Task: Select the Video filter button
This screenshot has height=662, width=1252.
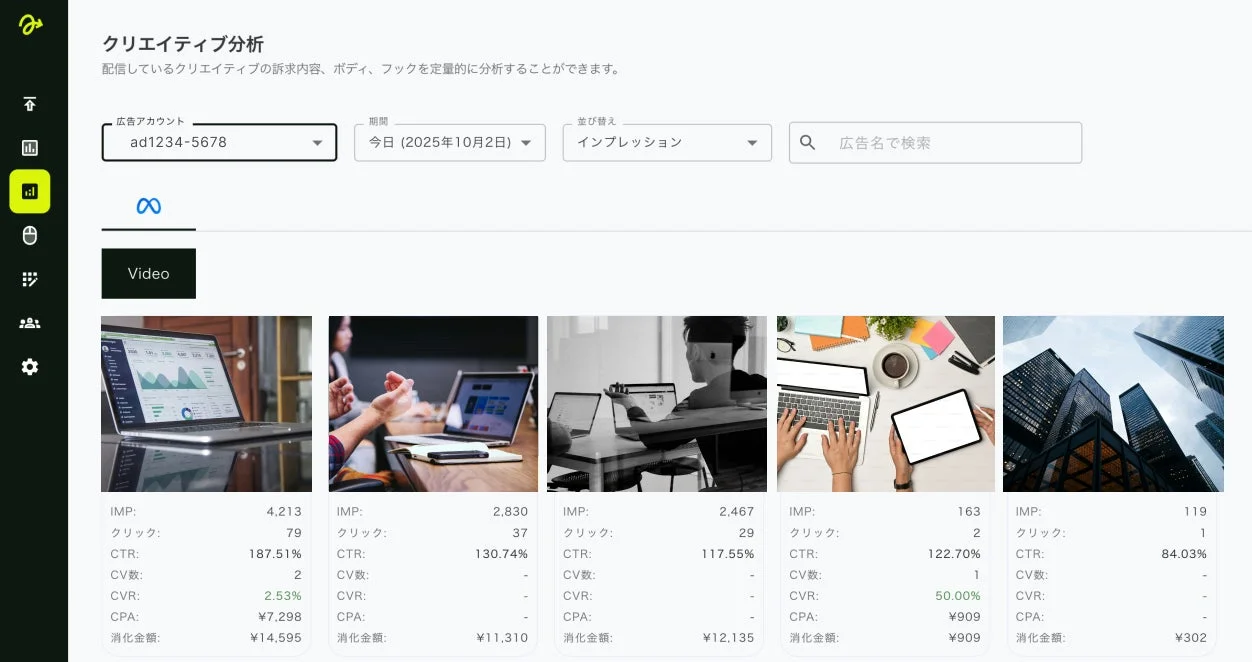Action: click(148, 273)
